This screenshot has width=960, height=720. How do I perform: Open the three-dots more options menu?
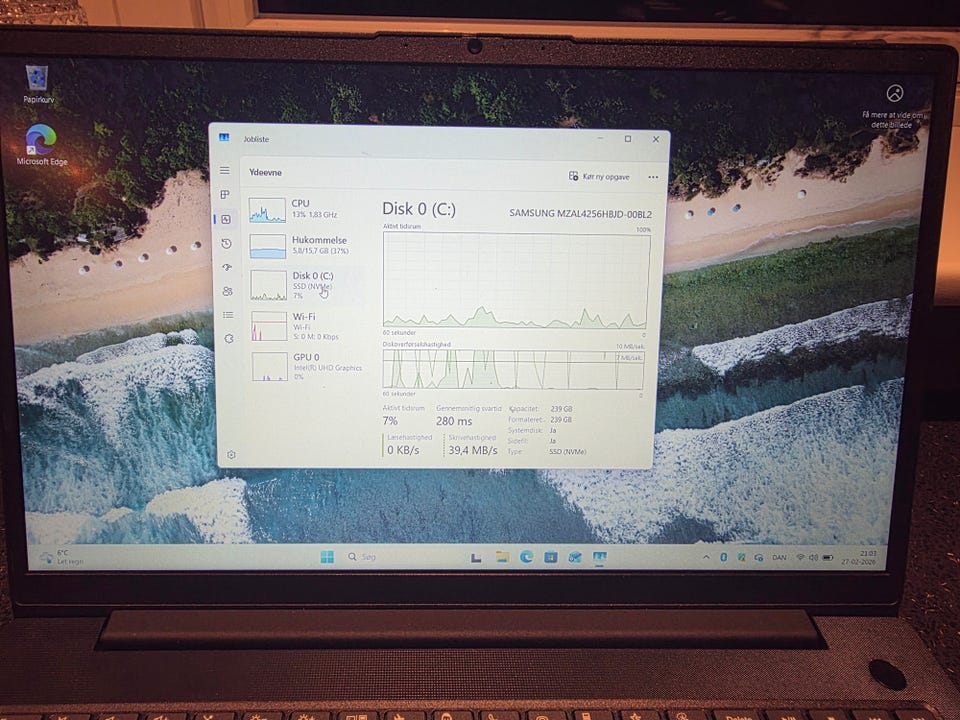coord(653,177)
